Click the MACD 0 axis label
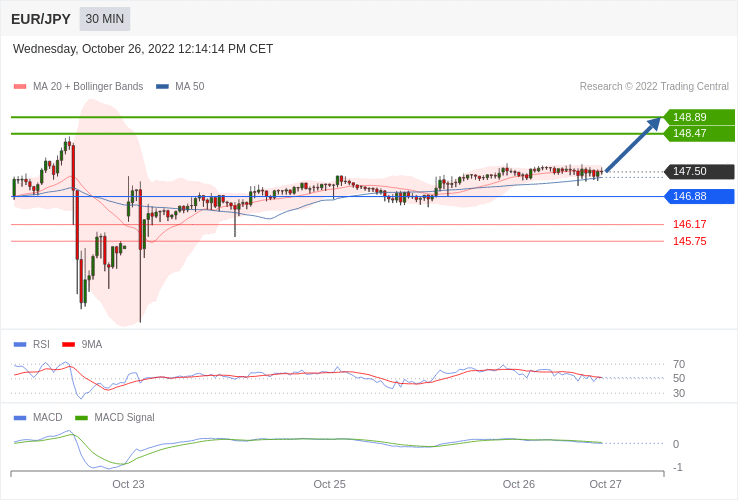Screen dimensions: 738x500 click(676, 444)
